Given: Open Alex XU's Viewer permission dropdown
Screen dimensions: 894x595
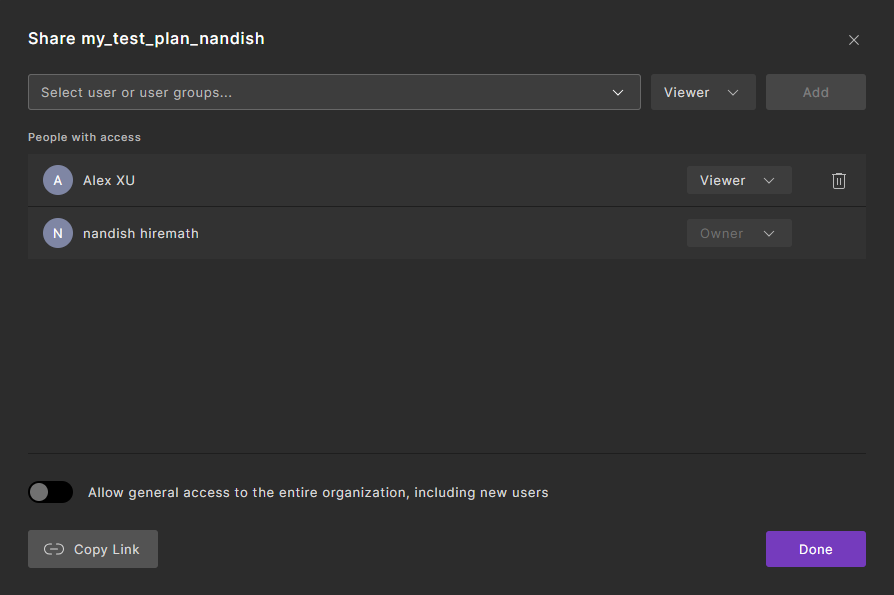Looking at the screenshot, I should [x=738, y=181].
